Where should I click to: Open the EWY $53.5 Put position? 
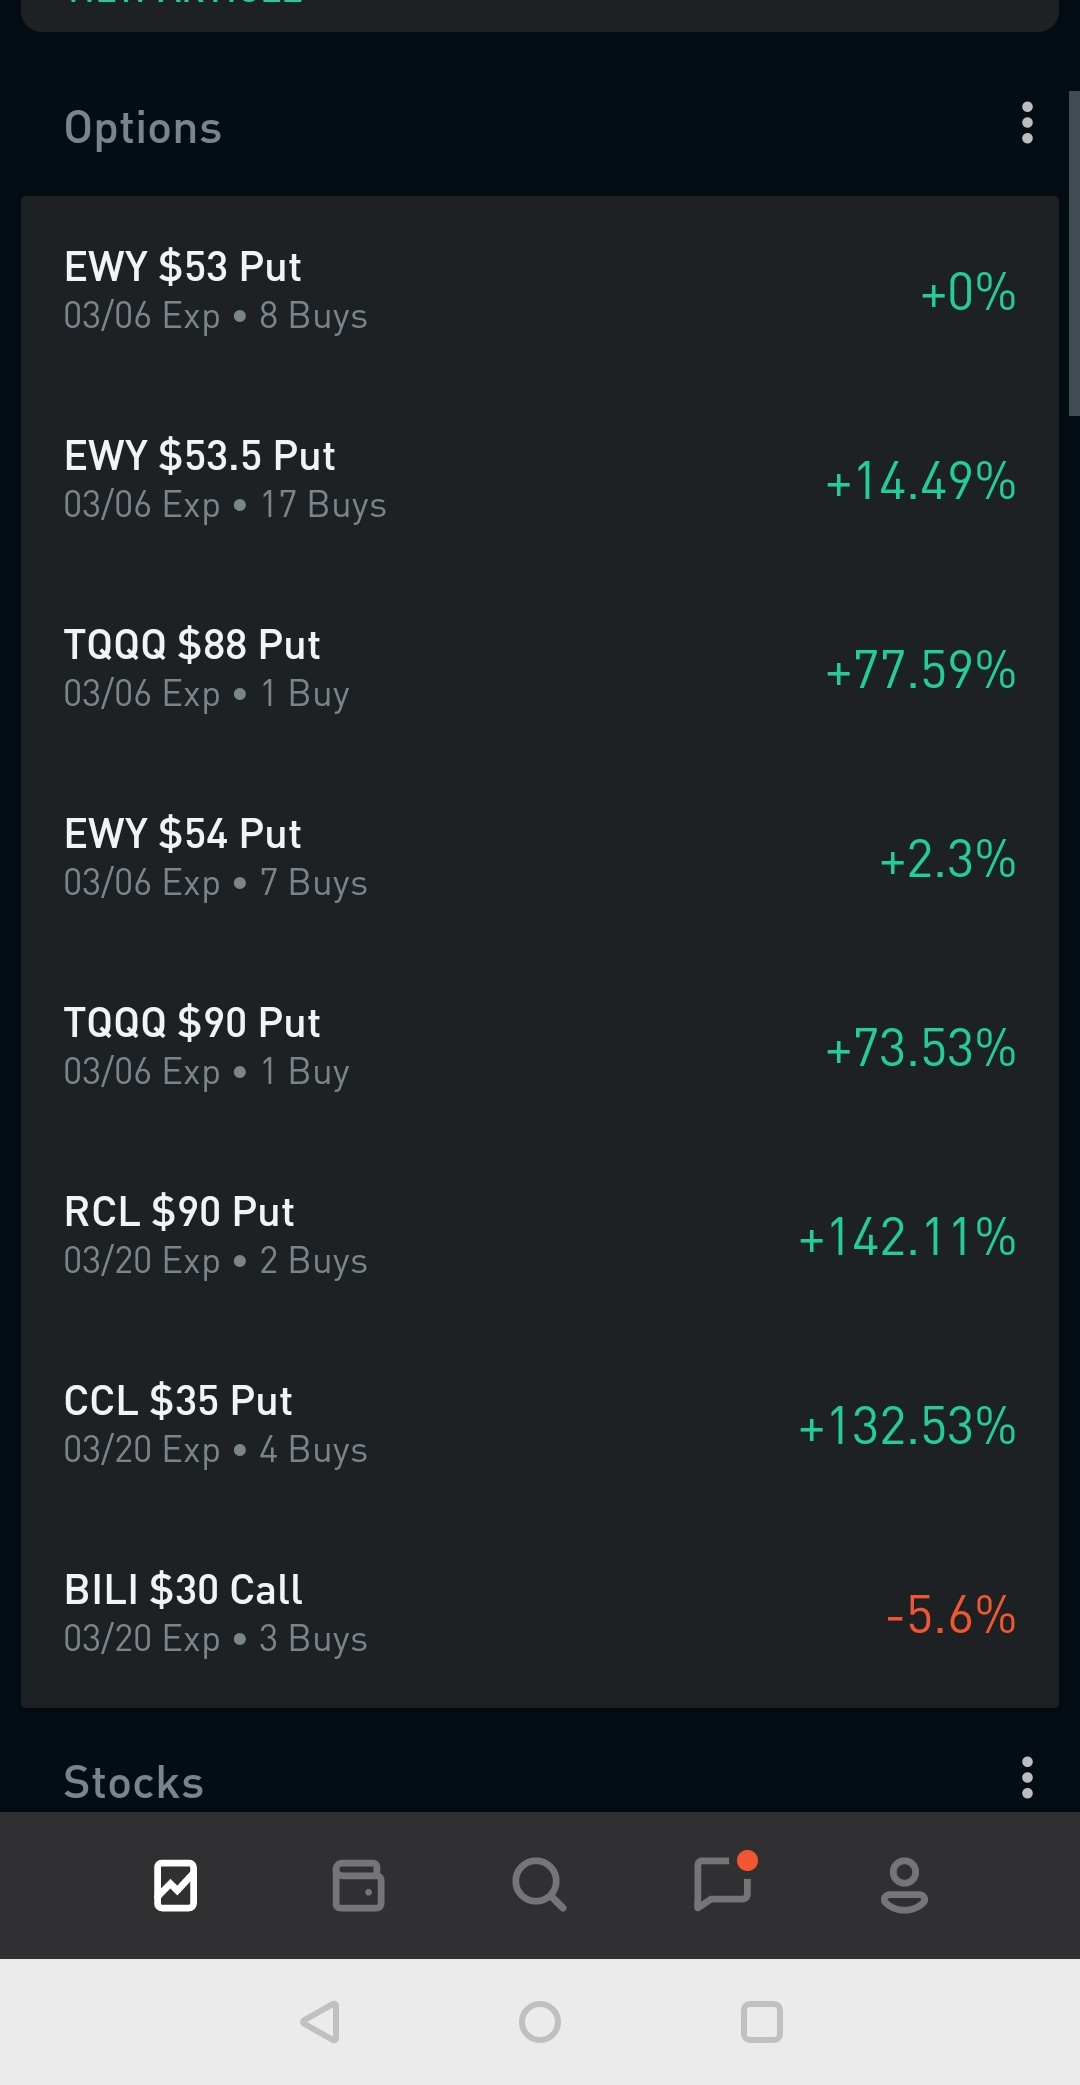point(540,480)
